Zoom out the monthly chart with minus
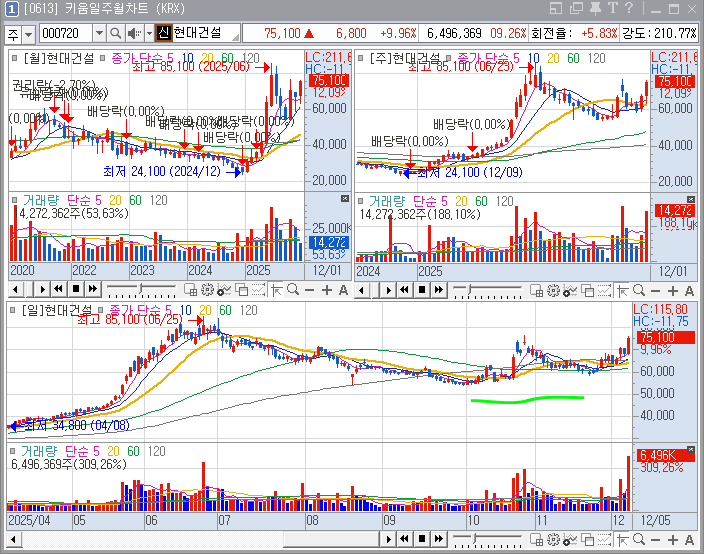The width and height of the screenshot is (704, 554). [x=309, y=290]
